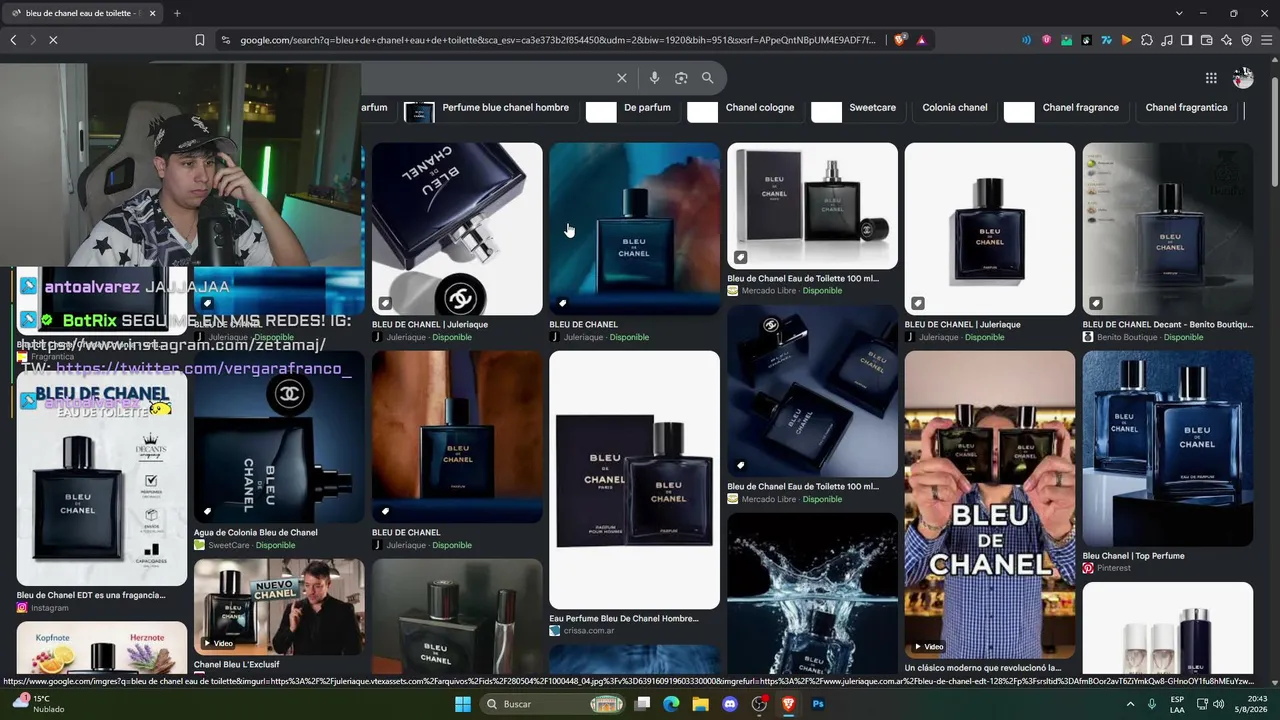This screenshot has height=720, width=1280.
Task: Search by image with Google Lens
Action: 681,78
